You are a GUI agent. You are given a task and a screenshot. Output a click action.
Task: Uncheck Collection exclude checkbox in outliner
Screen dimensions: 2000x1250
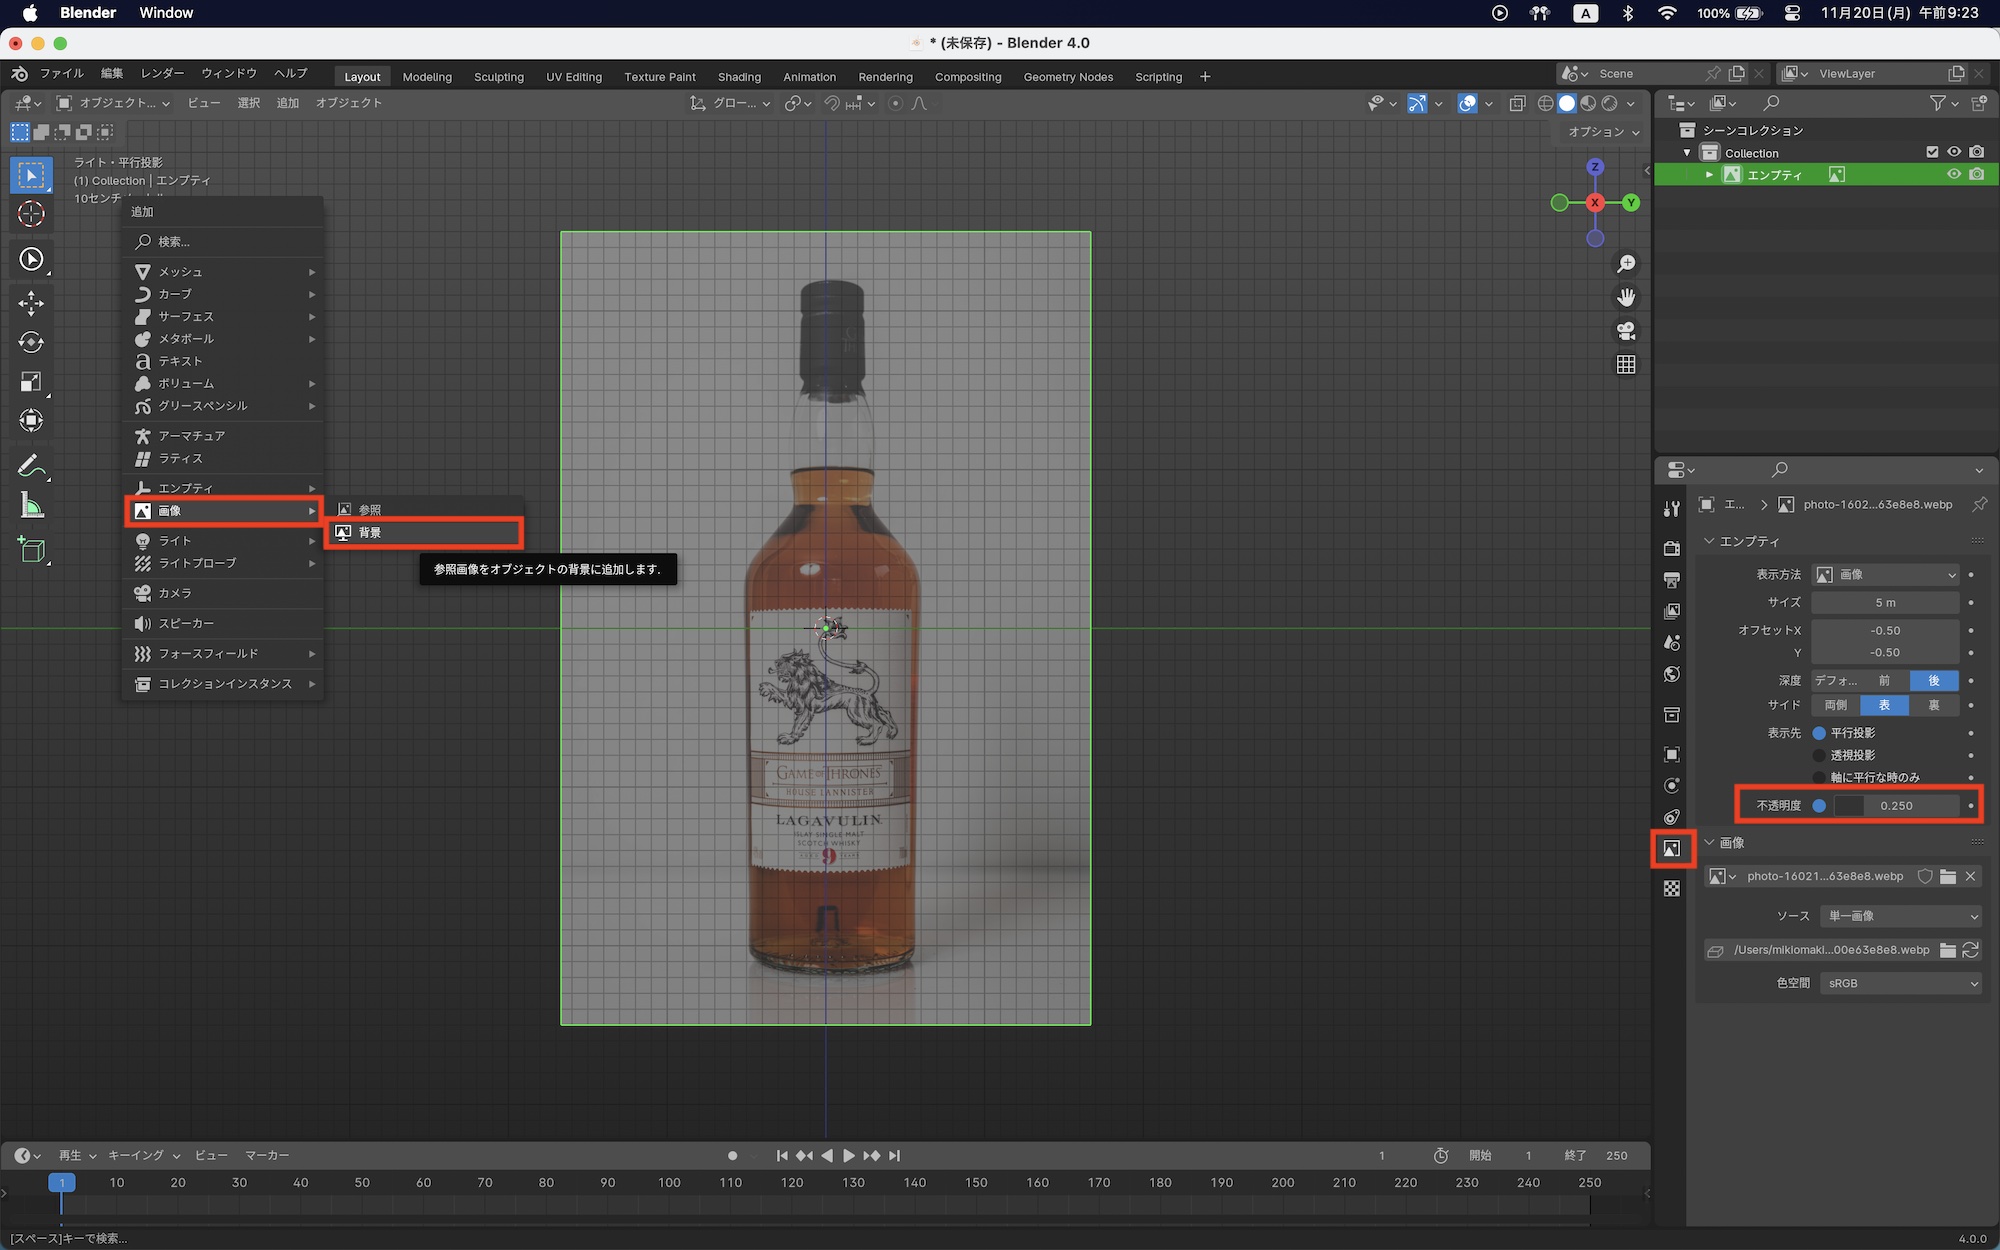[x=1932, y=152]
